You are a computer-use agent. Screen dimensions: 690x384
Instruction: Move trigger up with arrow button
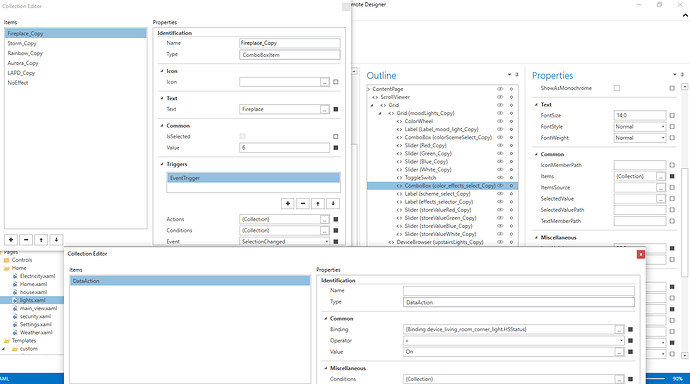pyautogui.click(x=318, y=203)
